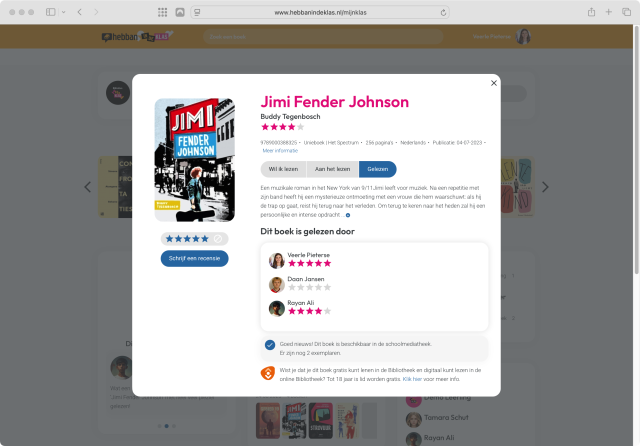This screenshot has height=446, width=640.
Task: Set status to 'Aan het lezen'
Action: click(x=332, y=169)
